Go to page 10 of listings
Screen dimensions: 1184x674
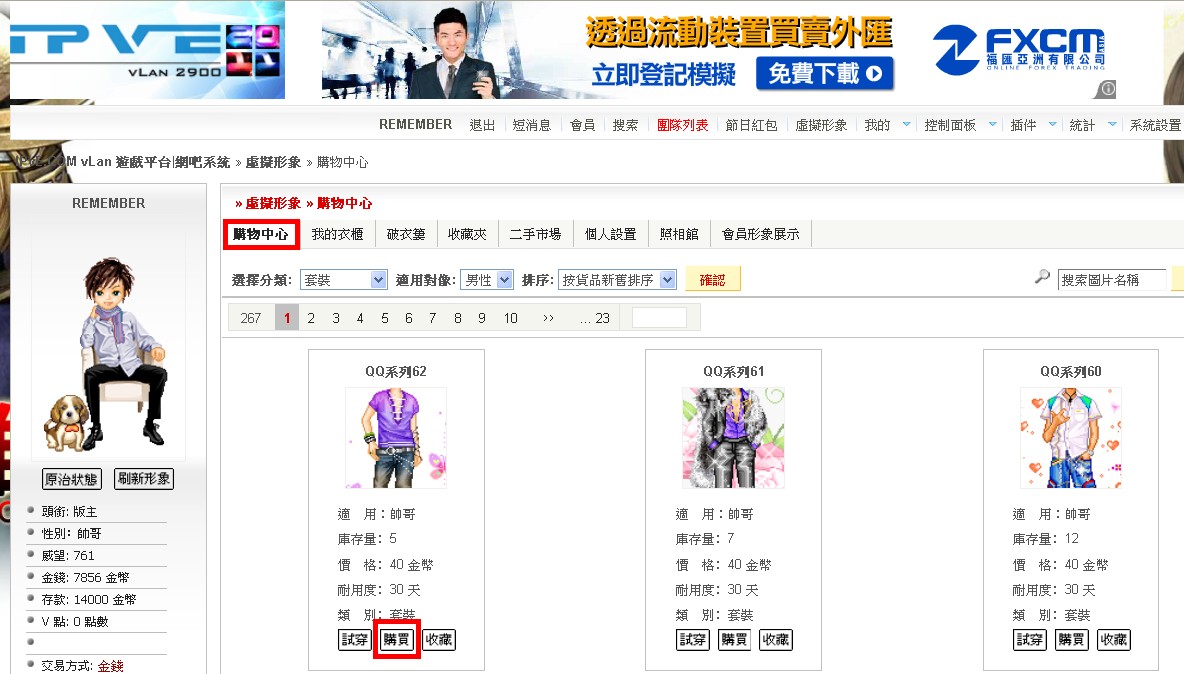tap(510, 319)
